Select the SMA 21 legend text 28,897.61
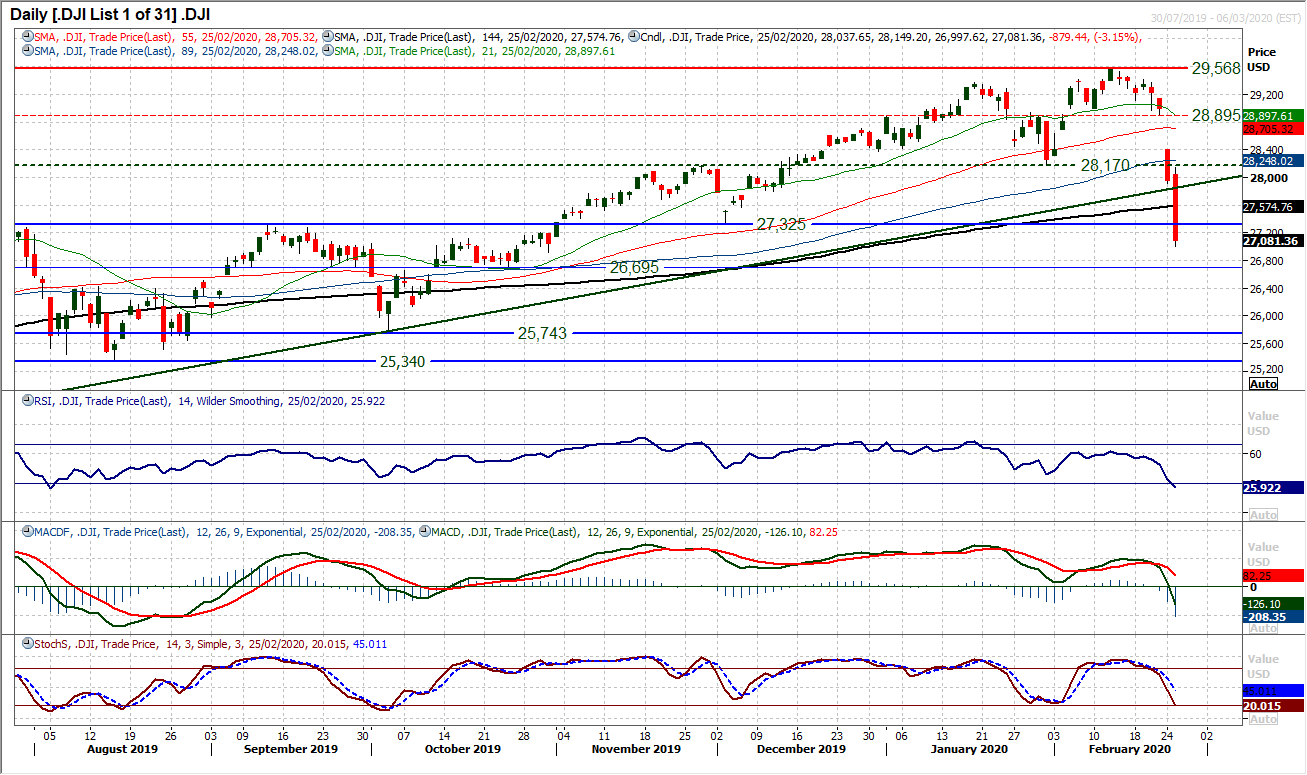This screenshot has height=775, width=1307. click(x=476, y=50)
